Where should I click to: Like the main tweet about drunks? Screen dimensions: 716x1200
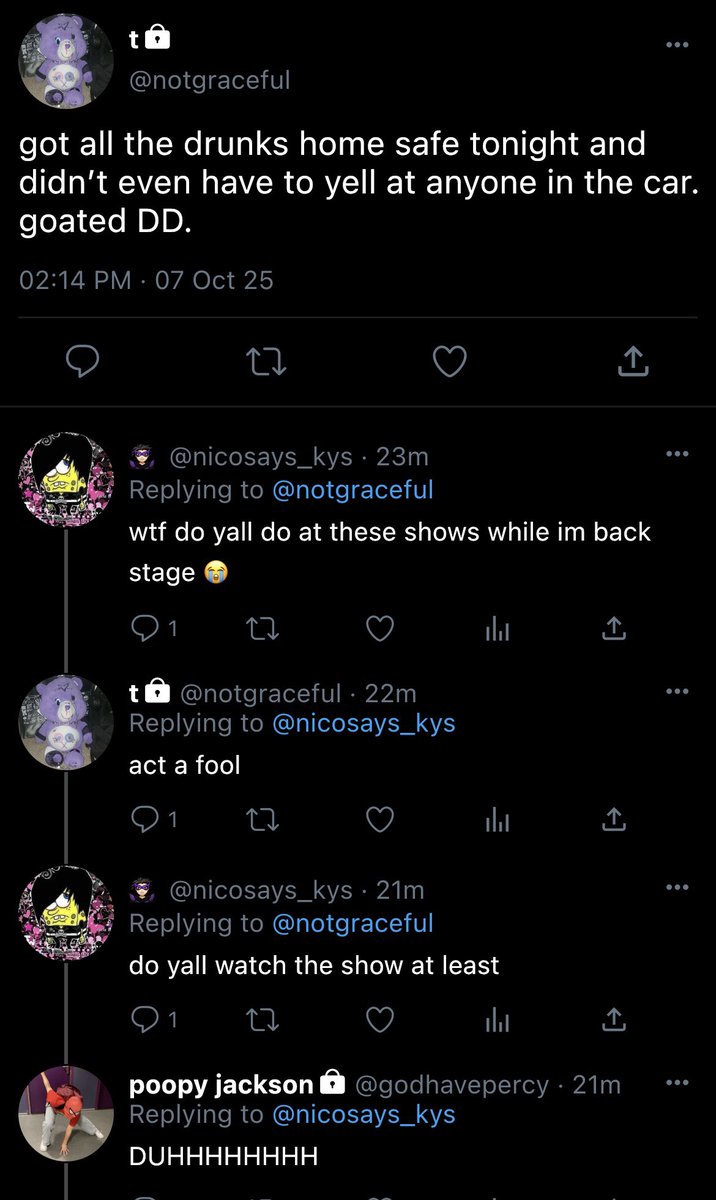tap(450, 362)
